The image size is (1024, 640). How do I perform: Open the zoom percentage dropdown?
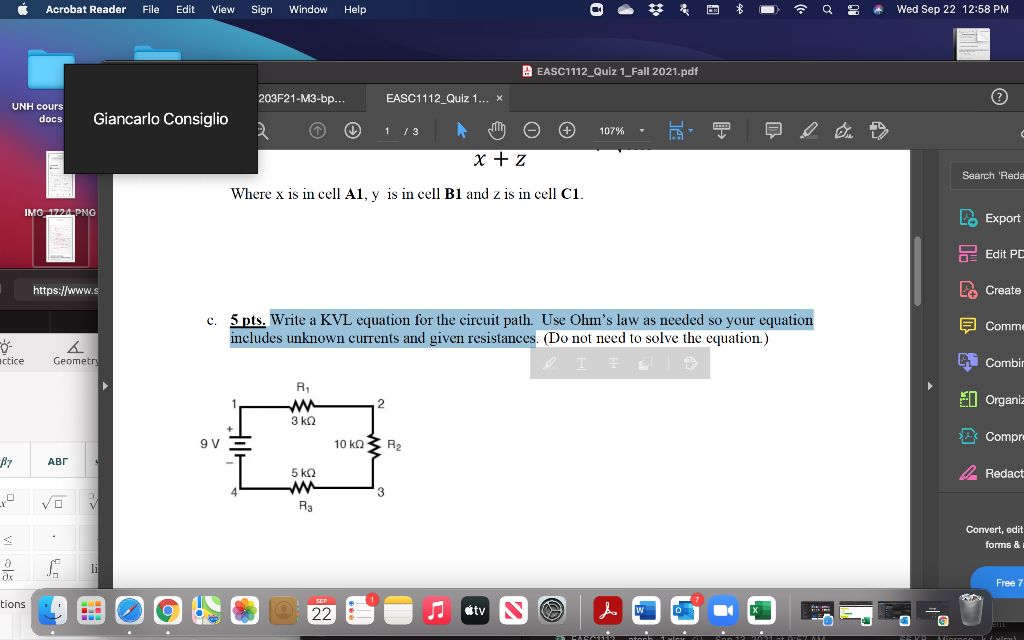pos(622,130)
